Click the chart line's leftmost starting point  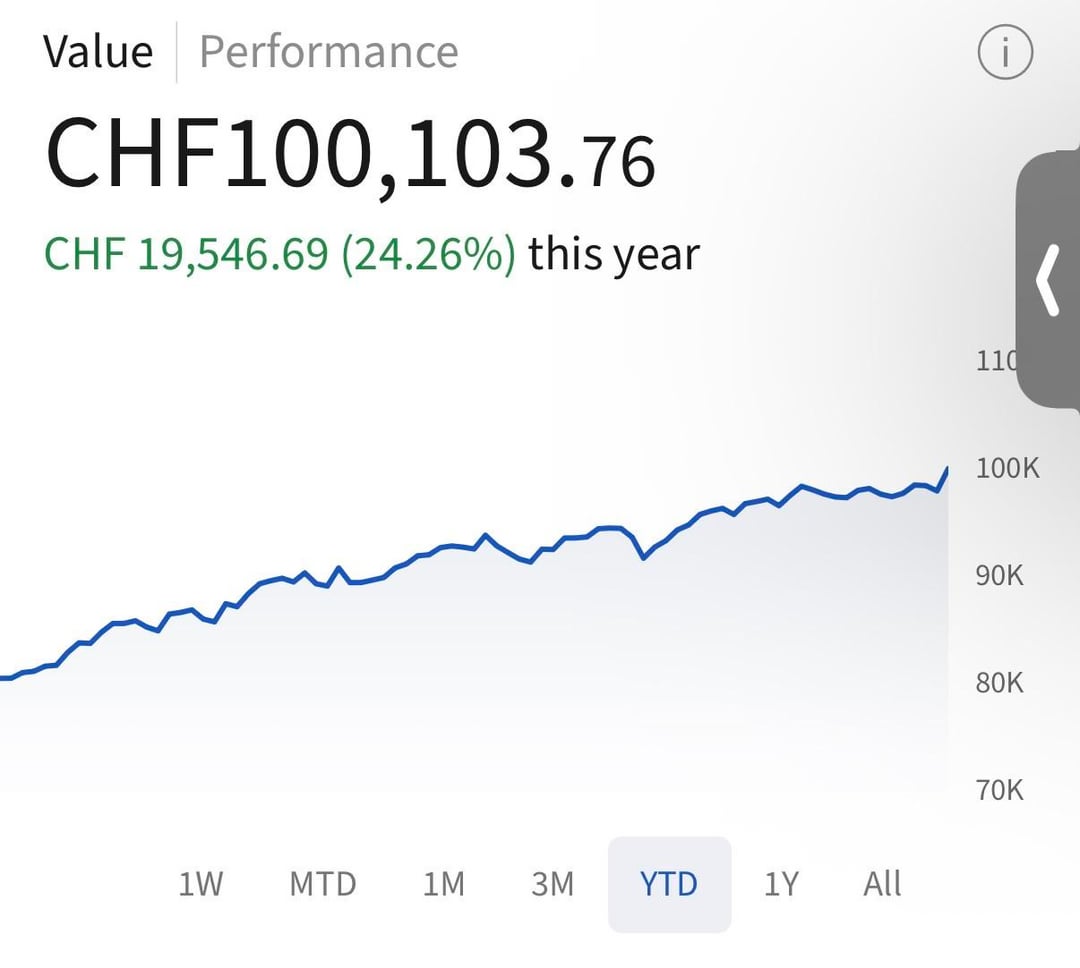pyautogui.click(x=3, y=678)
